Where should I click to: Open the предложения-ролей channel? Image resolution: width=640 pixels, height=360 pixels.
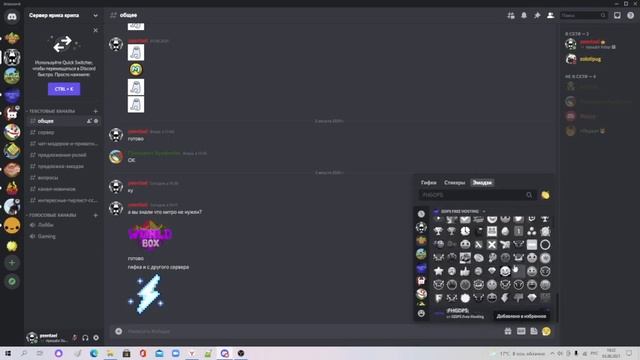[x=63, y=155]
